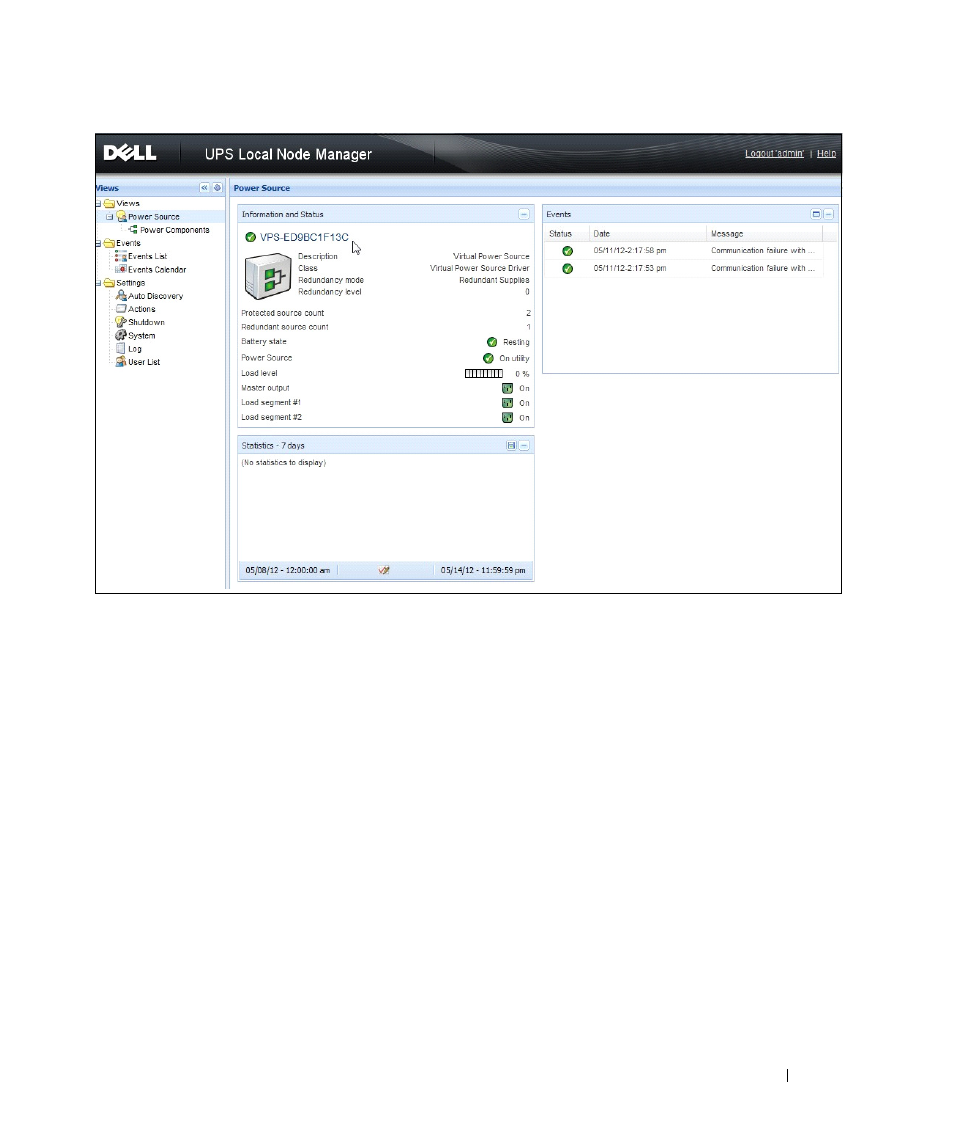Image resolution: width=954 pixels, height=1145 pixels.
Task: Click the Power Source tree node icon
Action: (x=121, y=217)
